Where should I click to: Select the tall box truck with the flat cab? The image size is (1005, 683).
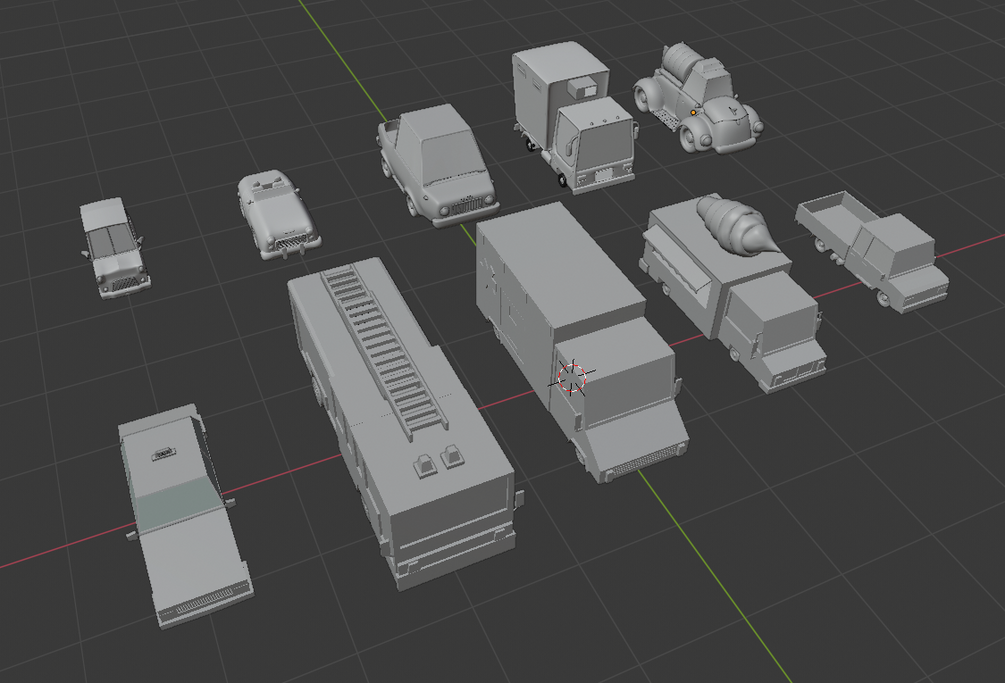[574, 117]
